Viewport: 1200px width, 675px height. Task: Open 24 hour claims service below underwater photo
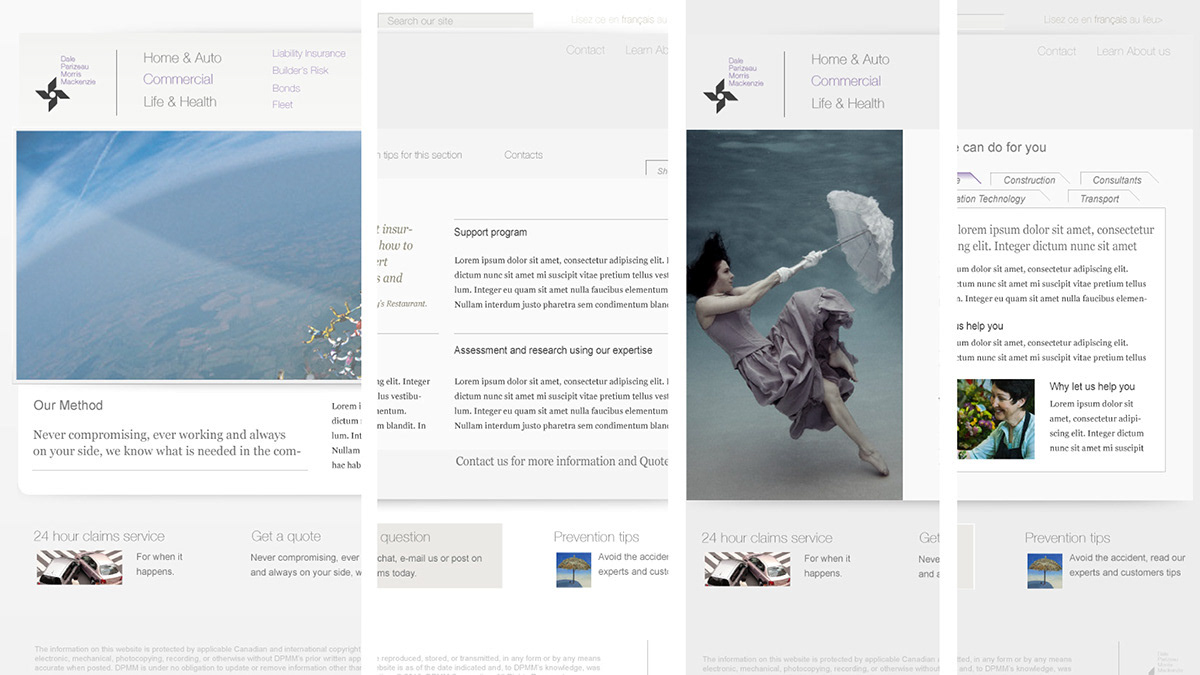tap(767, 538)
